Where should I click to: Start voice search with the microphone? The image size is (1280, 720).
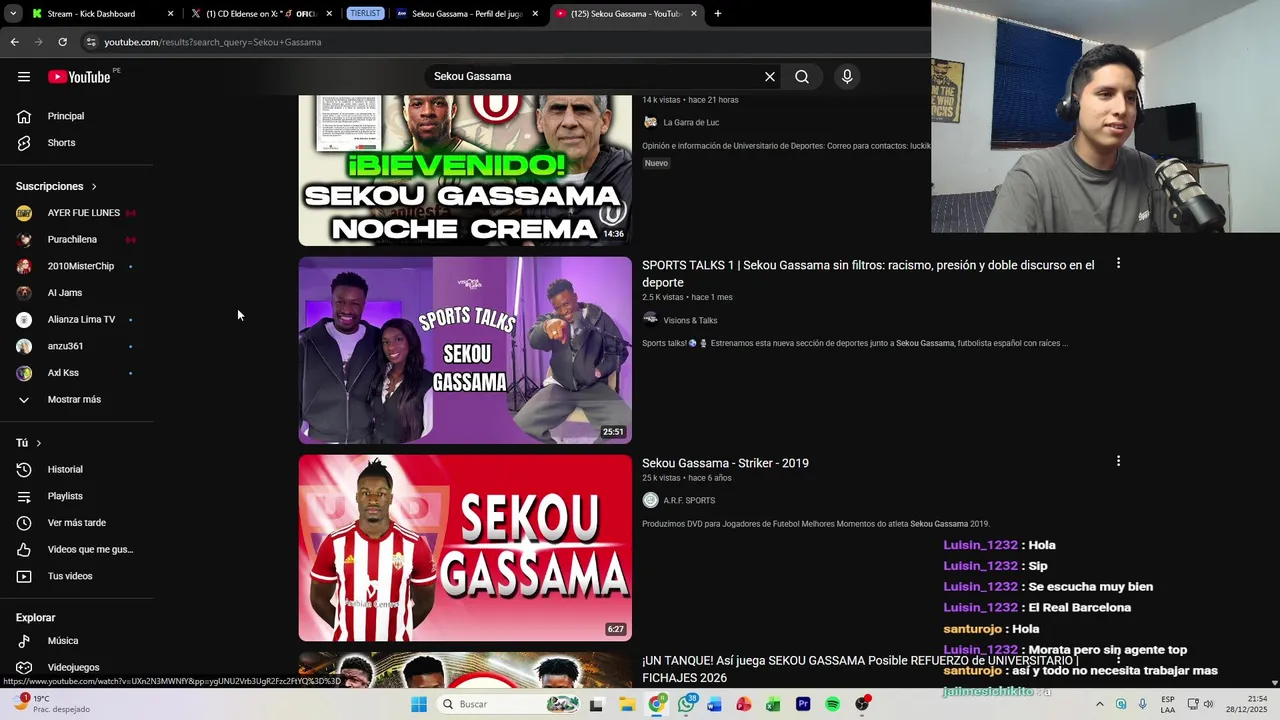[847, 77]
